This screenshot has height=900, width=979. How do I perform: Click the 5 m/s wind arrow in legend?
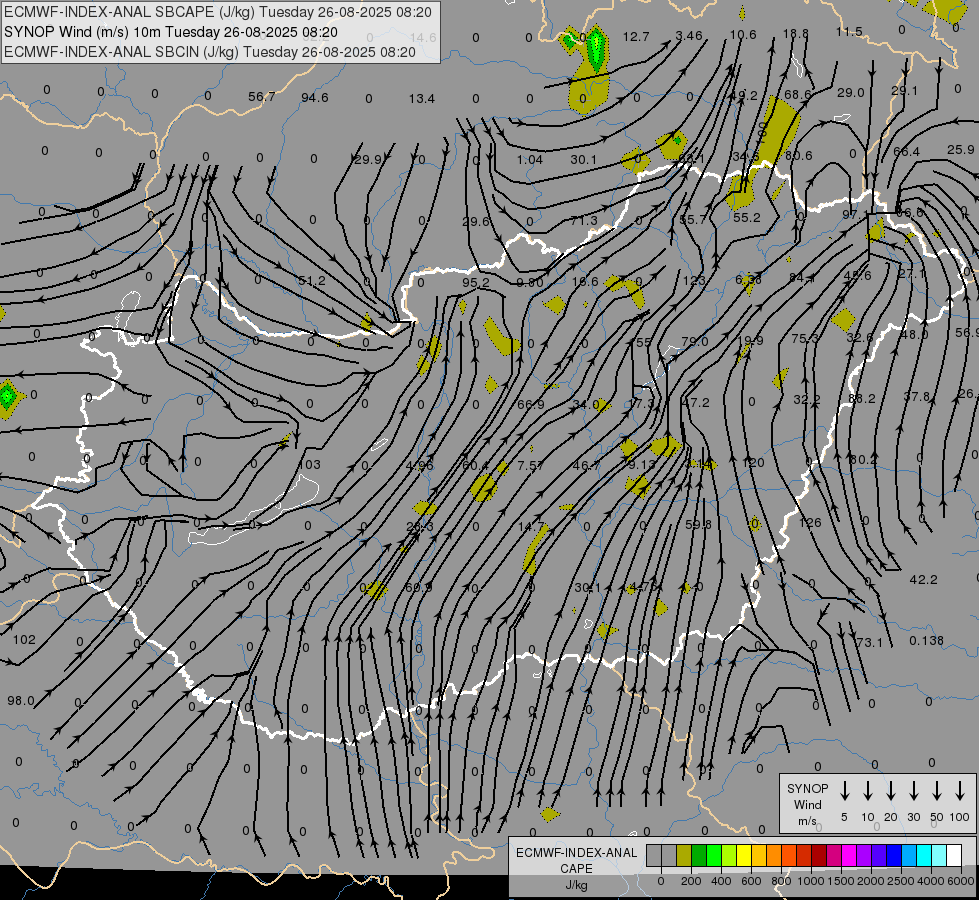(x=844, y=791)
